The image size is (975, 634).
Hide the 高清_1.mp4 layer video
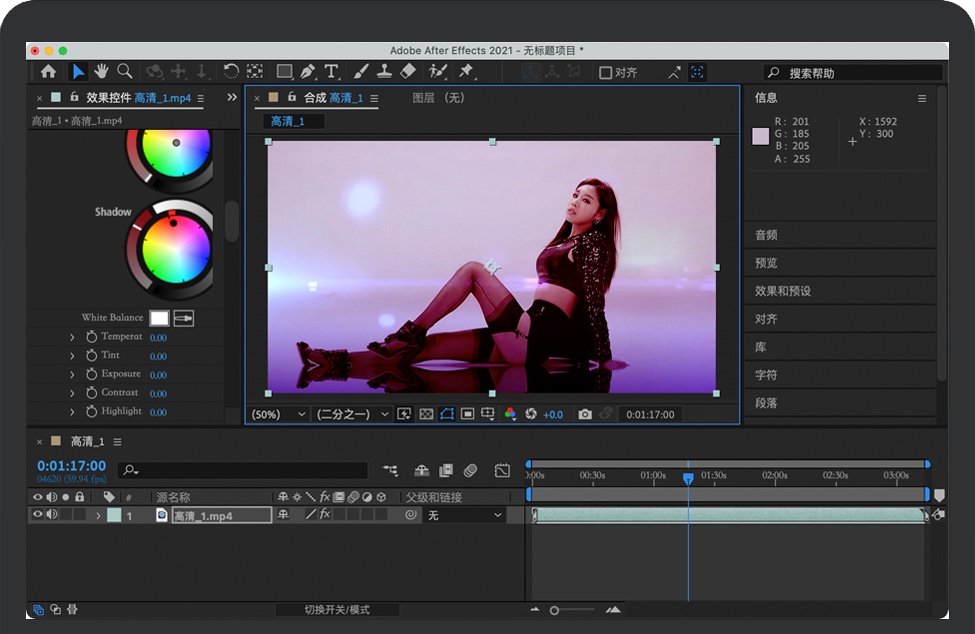tap(38, 515)
